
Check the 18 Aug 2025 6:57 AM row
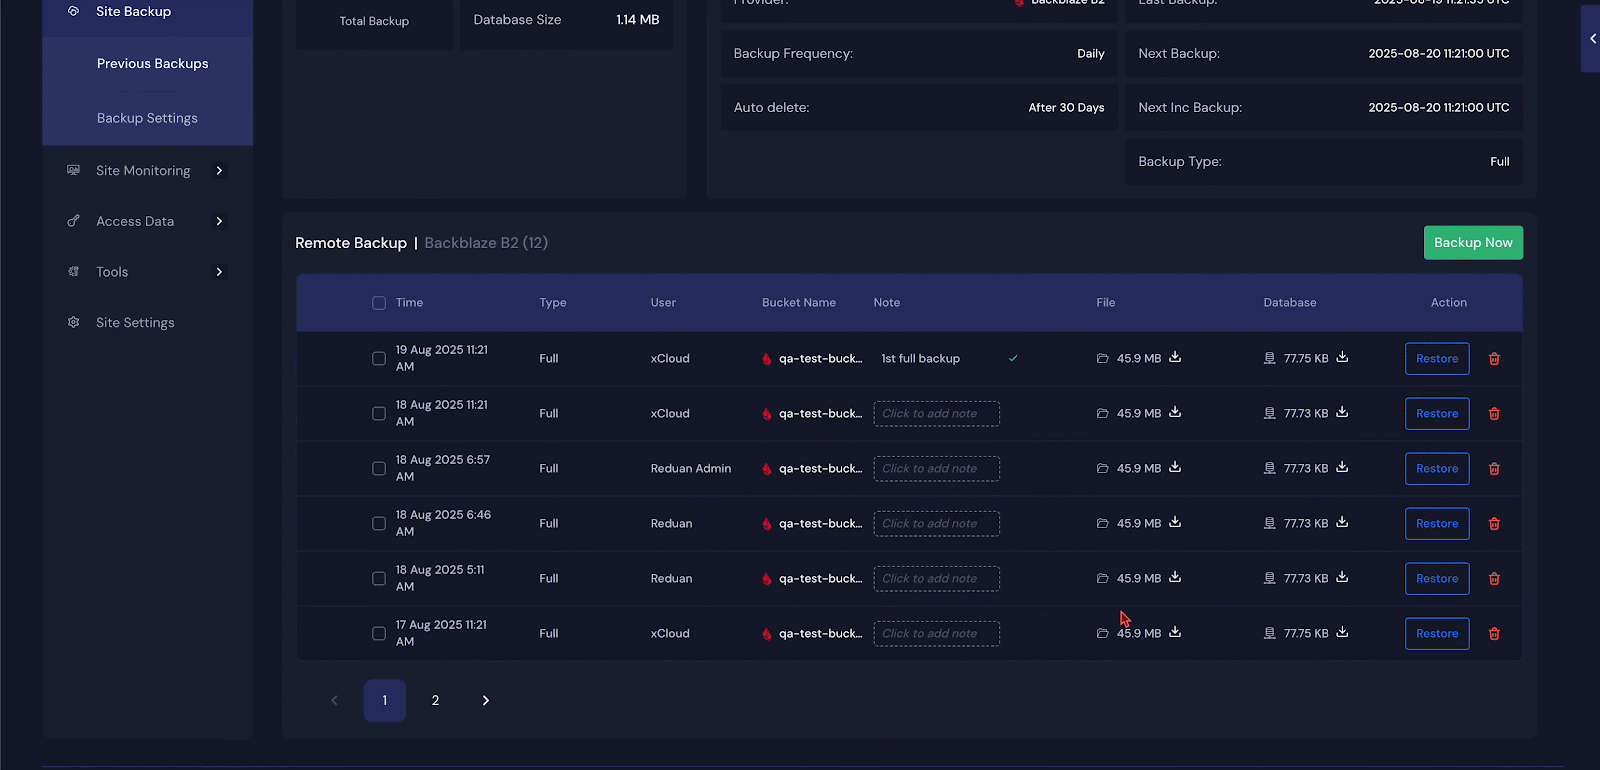pos(379,468)
